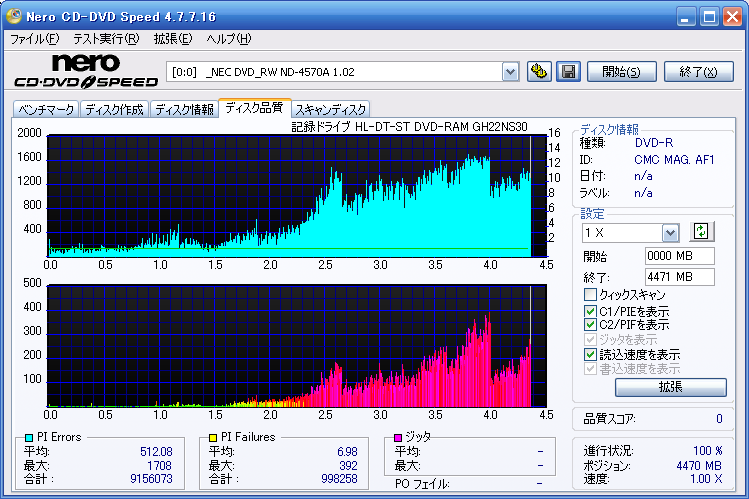
Task: Click the 品質スコア value 0
Action: pos(719,419)
